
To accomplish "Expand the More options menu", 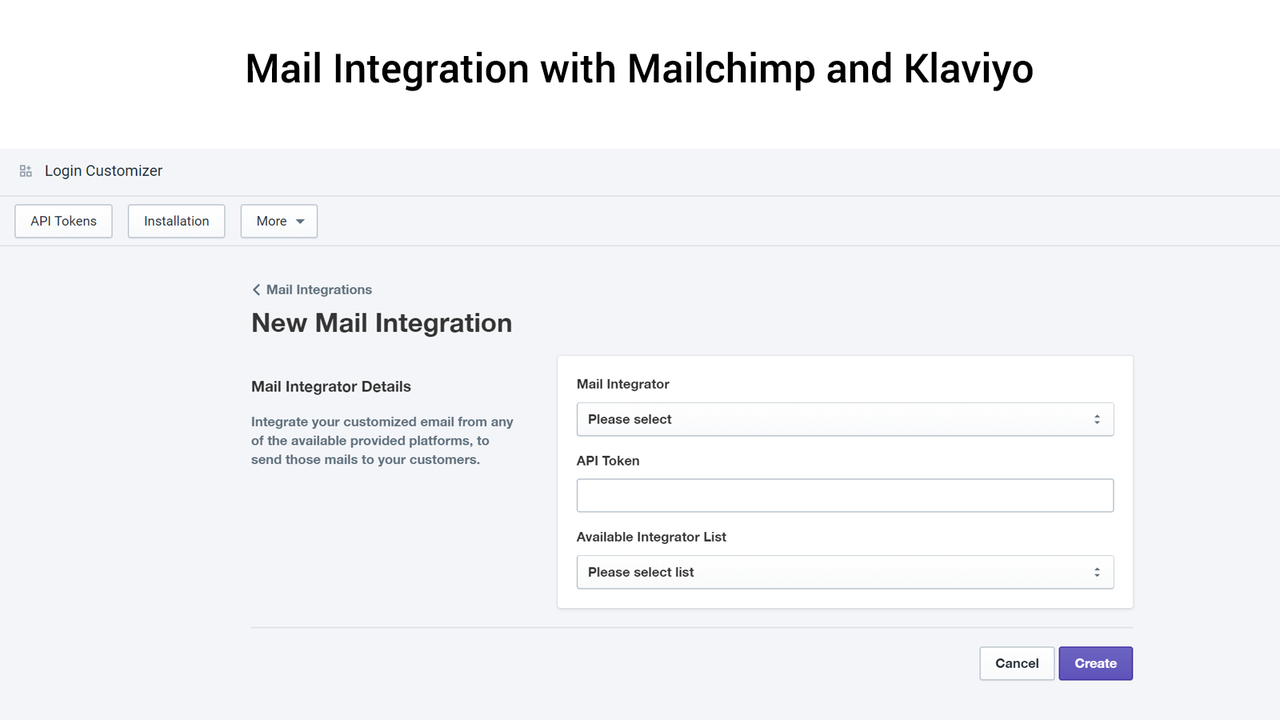I will click(278, 221).
